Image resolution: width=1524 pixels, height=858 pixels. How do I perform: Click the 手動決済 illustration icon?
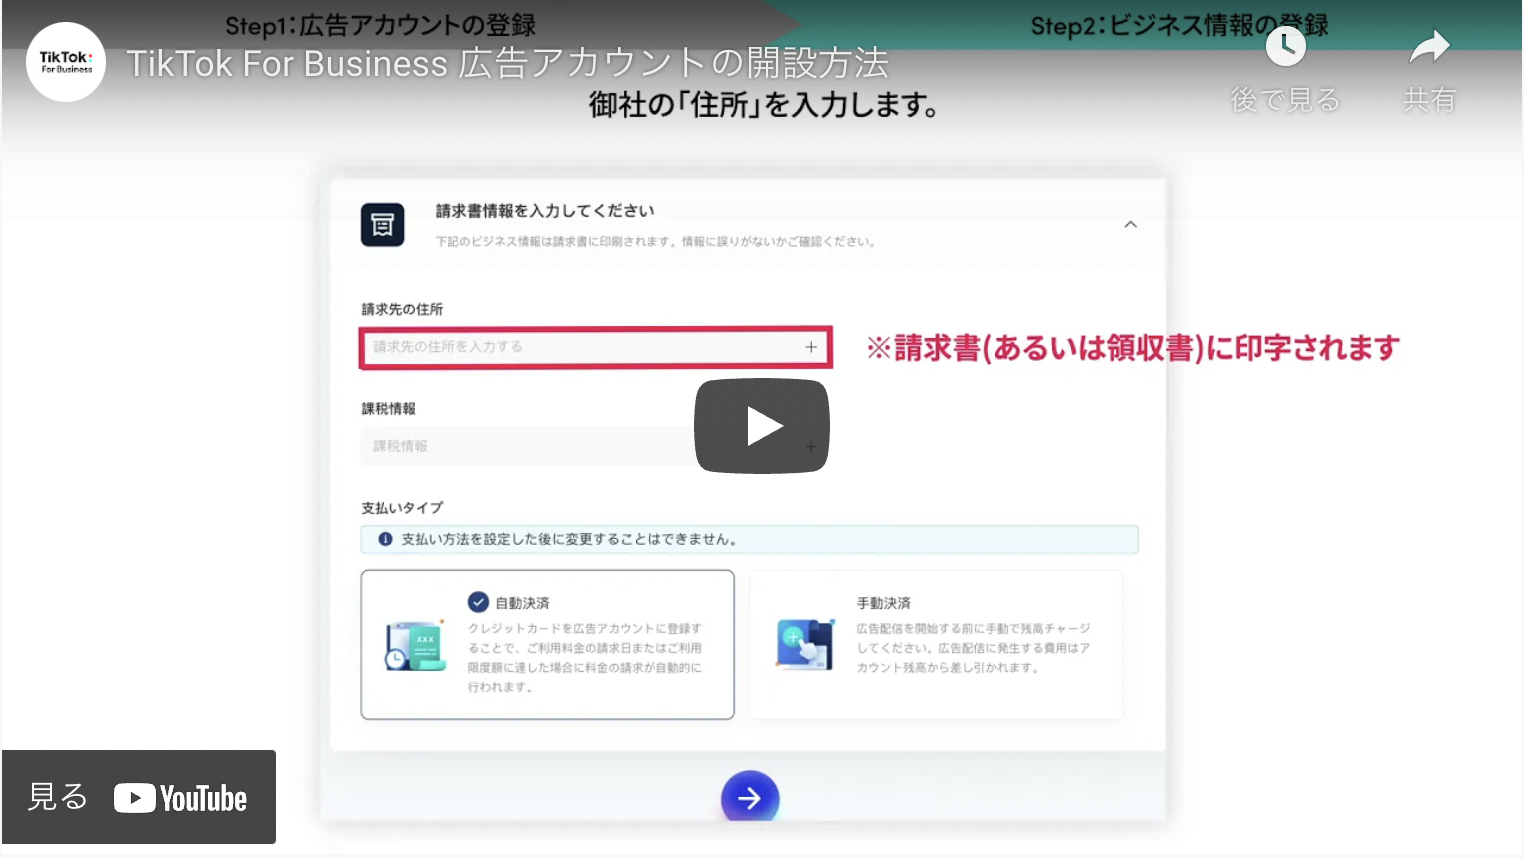point(805,645)
